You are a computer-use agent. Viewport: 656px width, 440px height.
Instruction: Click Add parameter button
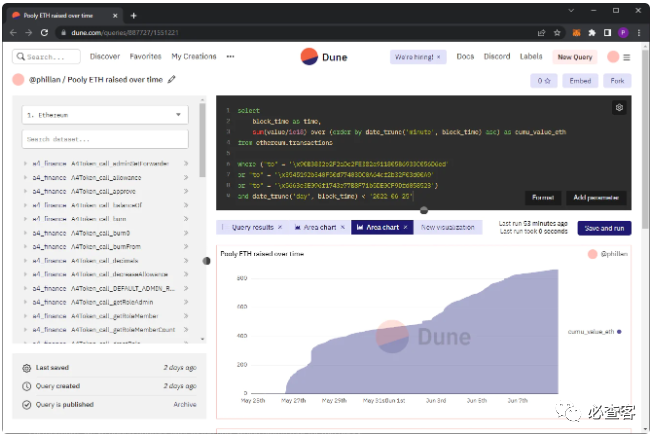pos(596,197)
